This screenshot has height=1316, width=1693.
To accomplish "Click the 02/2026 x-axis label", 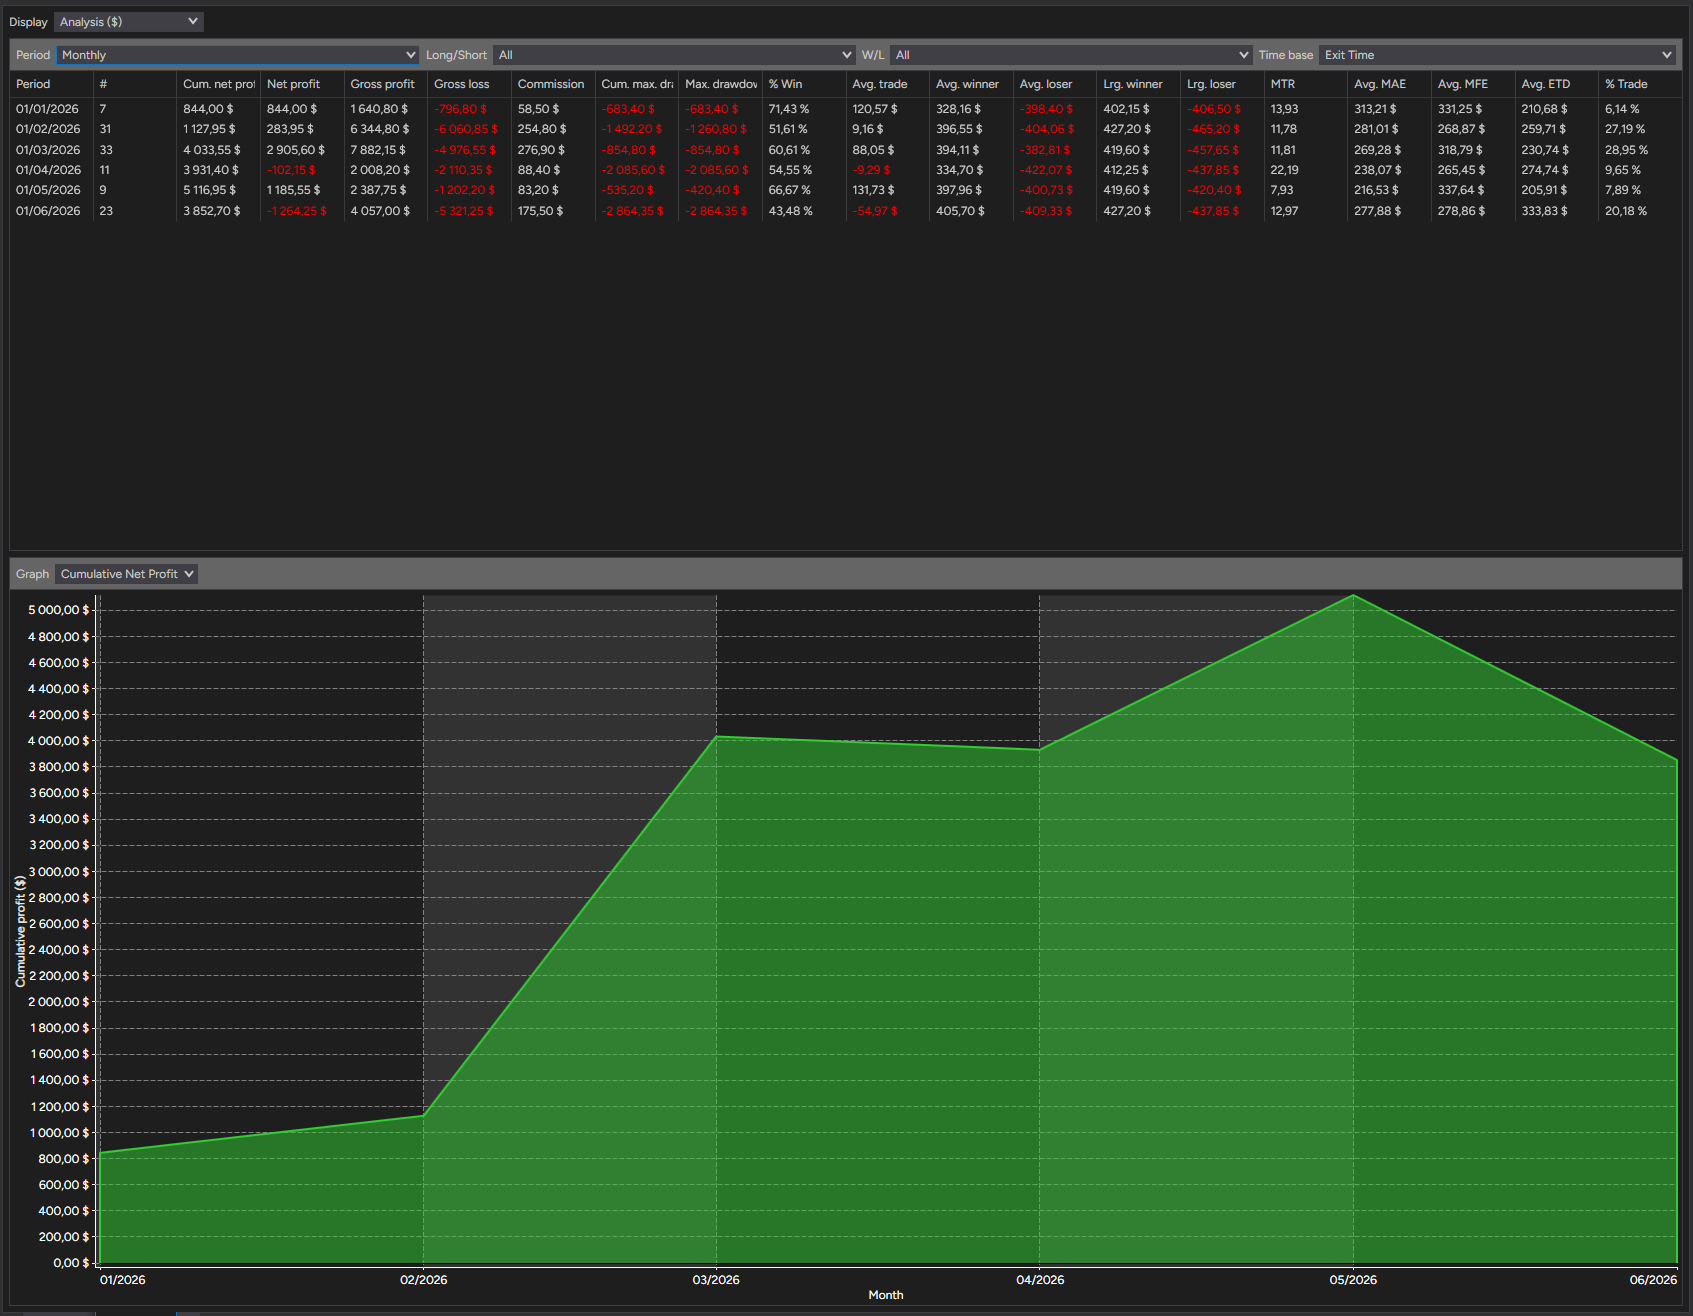I will (x=424, y=1280).
